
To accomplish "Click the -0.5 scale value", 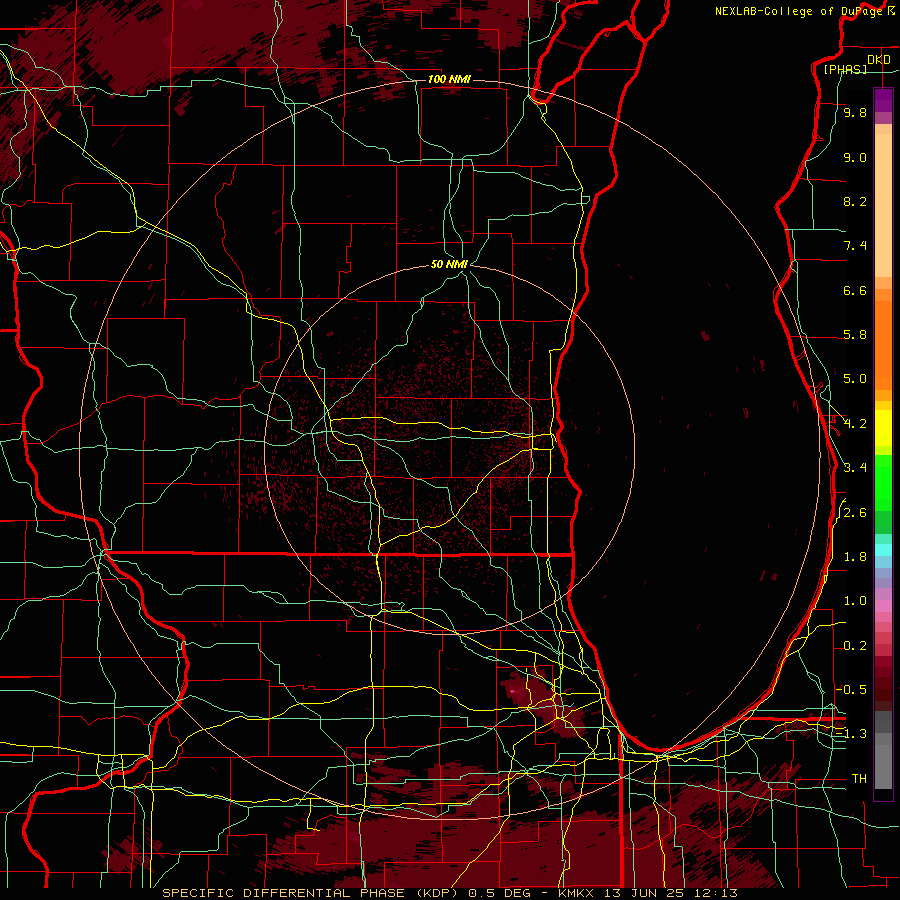I will (x=851, y=689).
